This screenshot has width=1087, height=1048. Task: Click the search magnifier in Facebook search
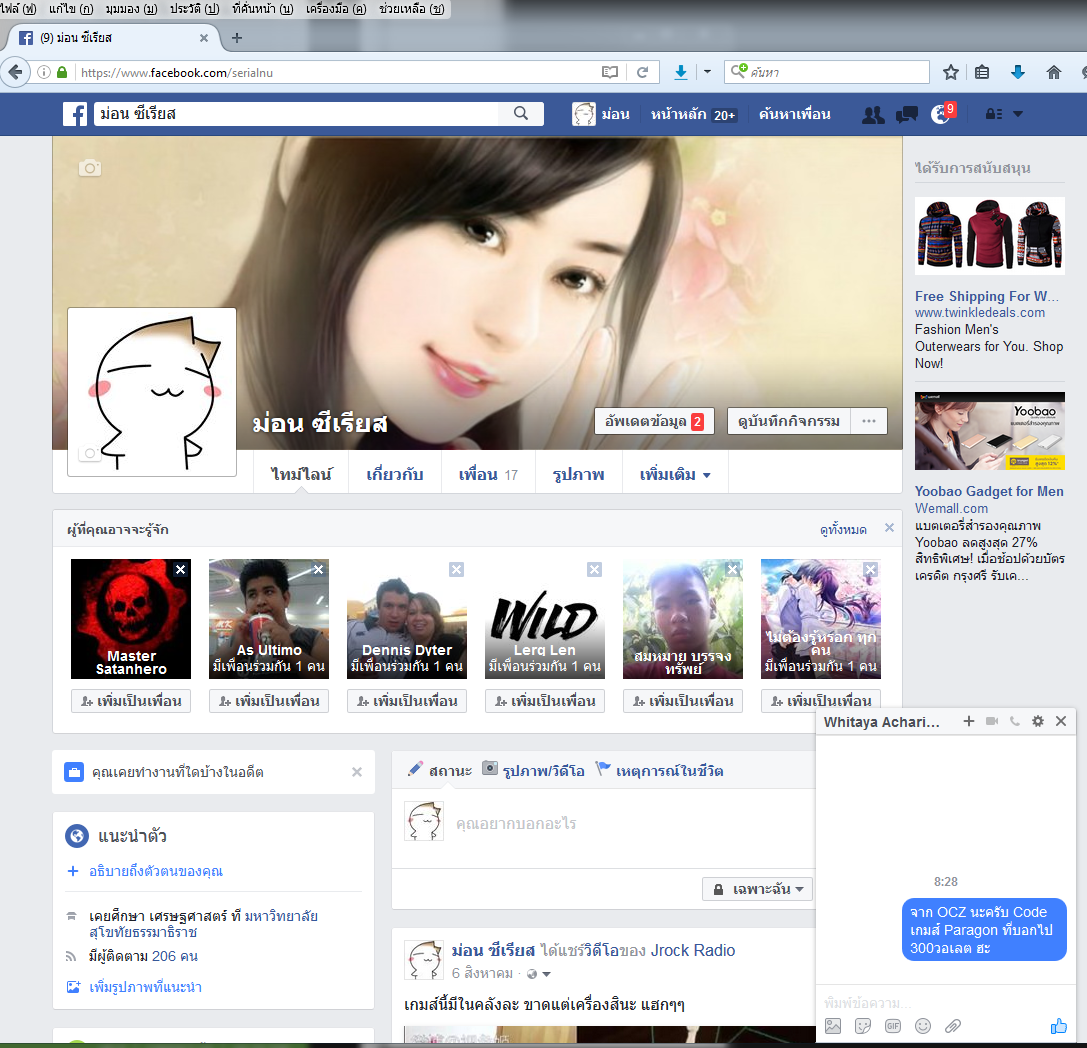pyautogui.click(x=521, y=114)
